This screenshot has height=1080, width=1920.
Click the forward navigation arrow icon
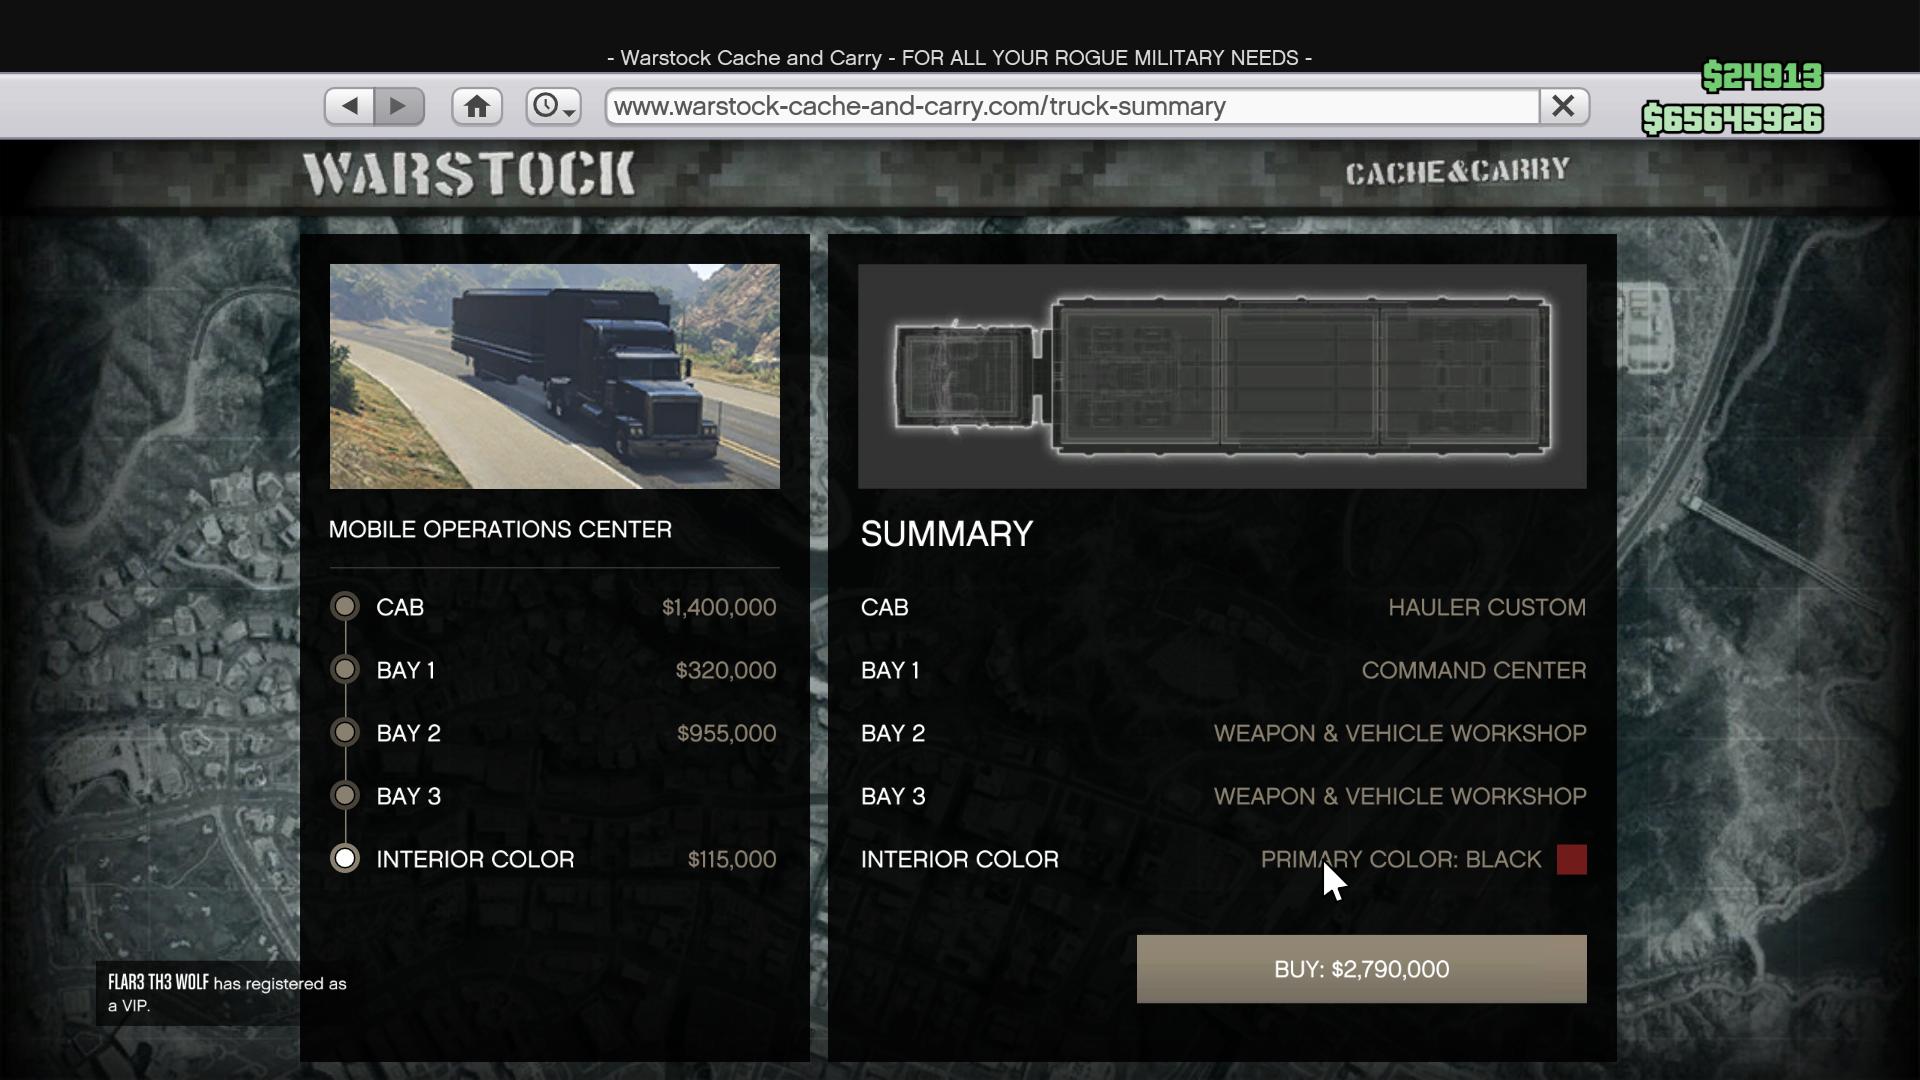pyautogui.click(x=400, y=105)
